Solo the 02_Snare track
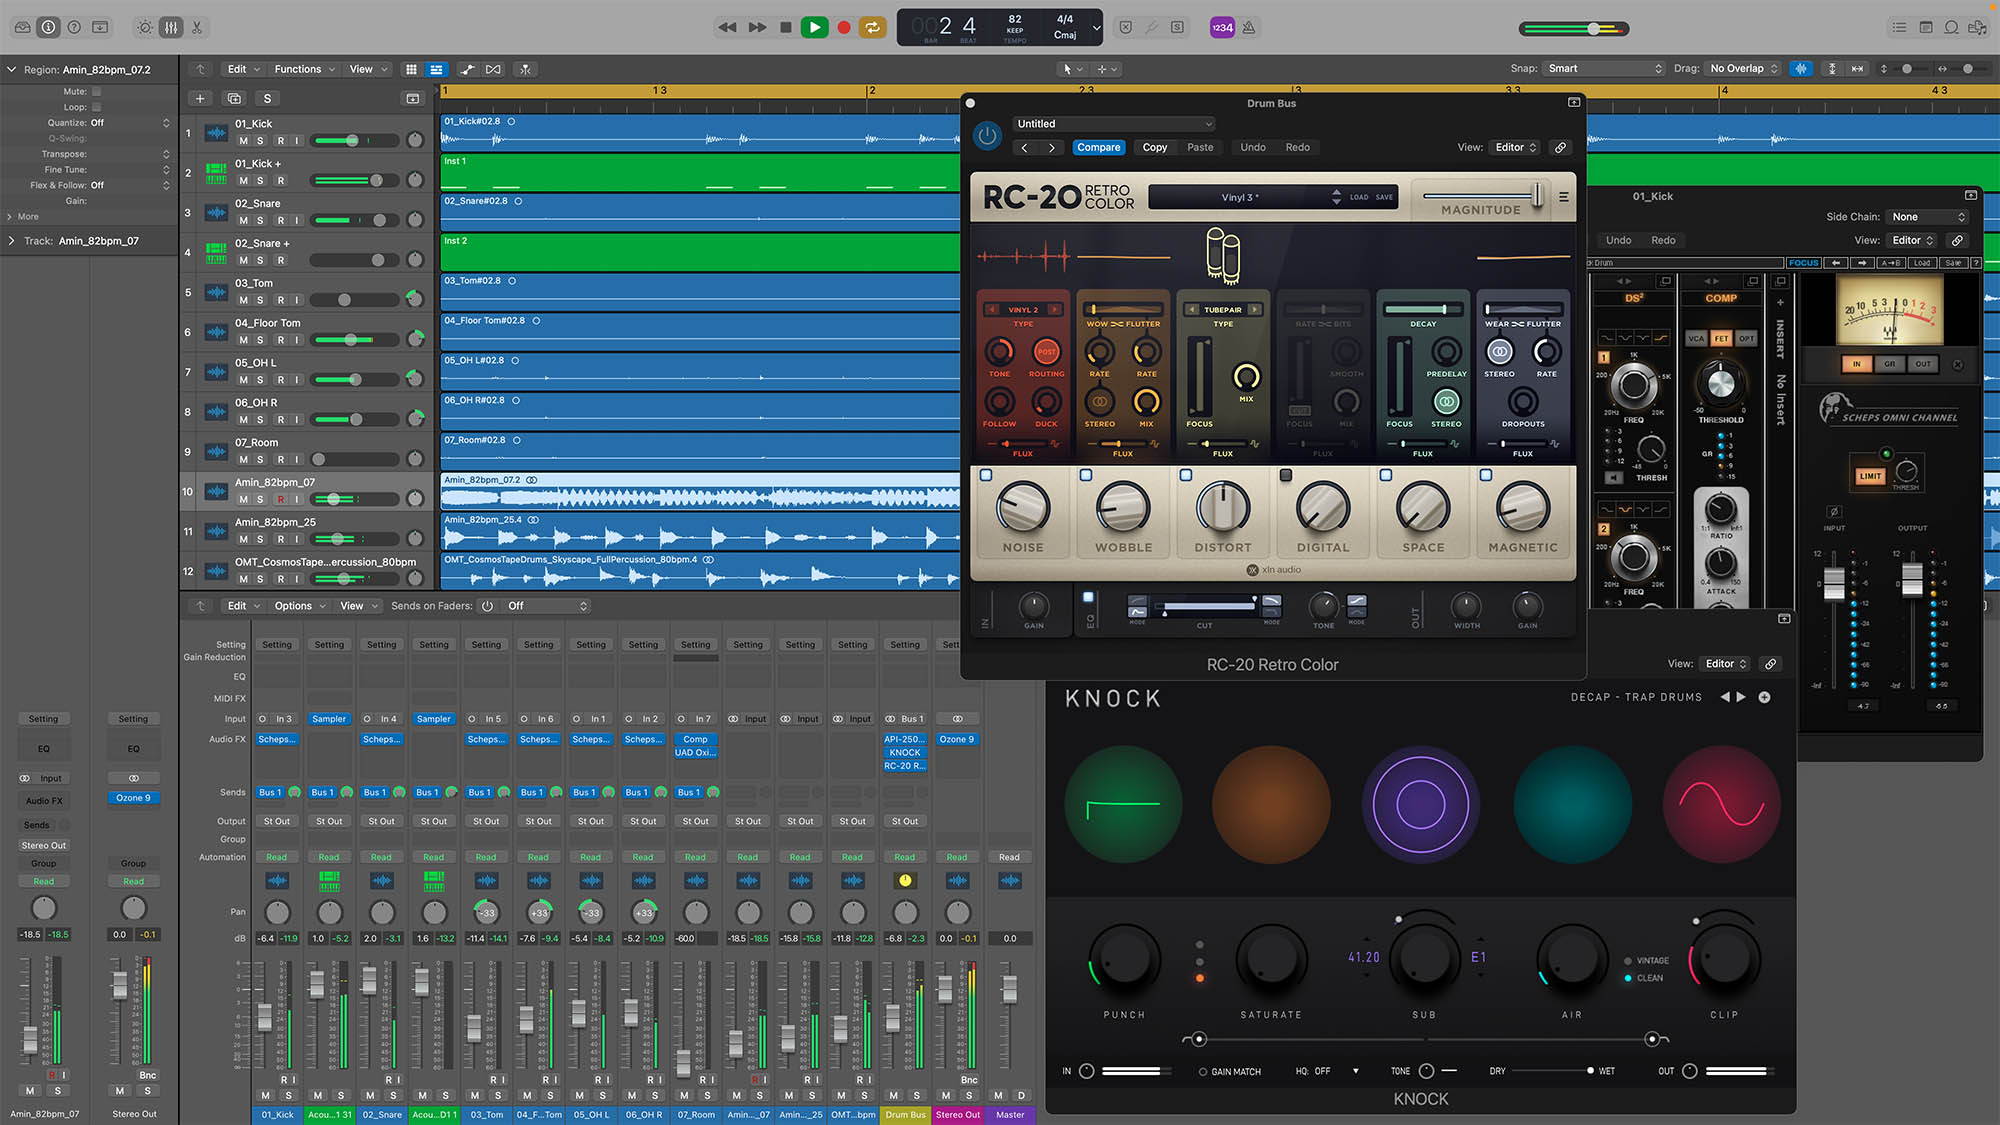This screenshot has width=2000, height=1125. coord(261,220)
